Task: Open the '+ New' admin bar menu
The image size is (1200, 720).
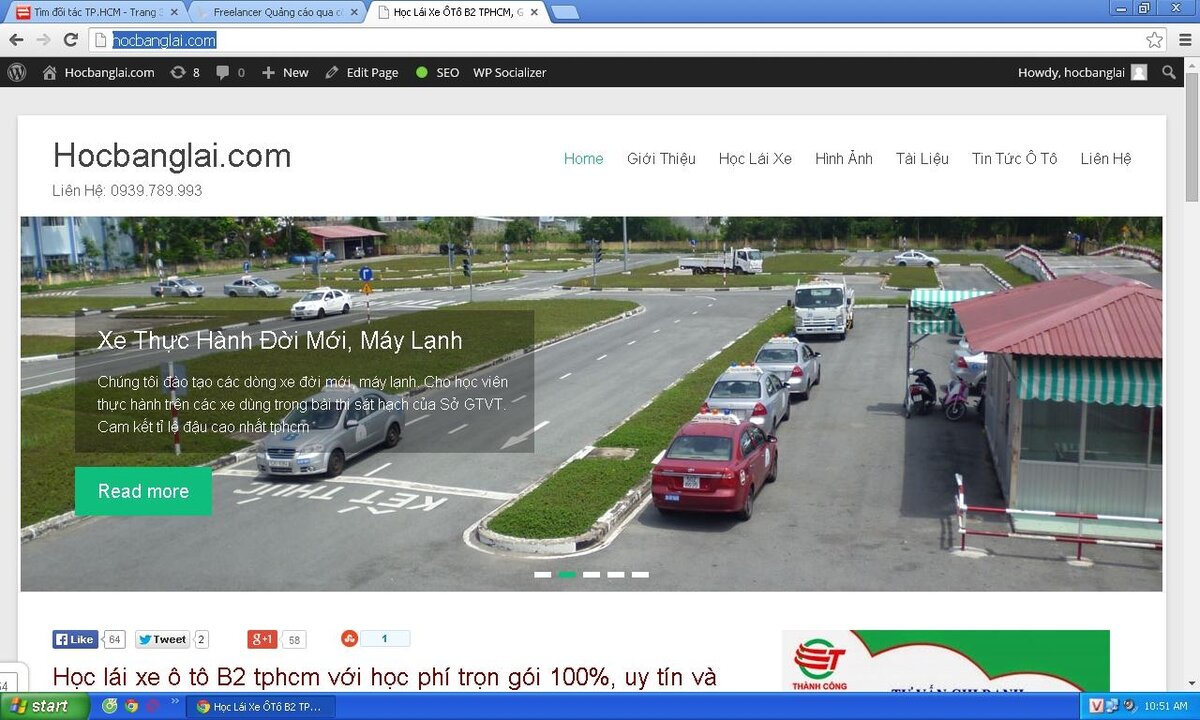Action: 285,72
